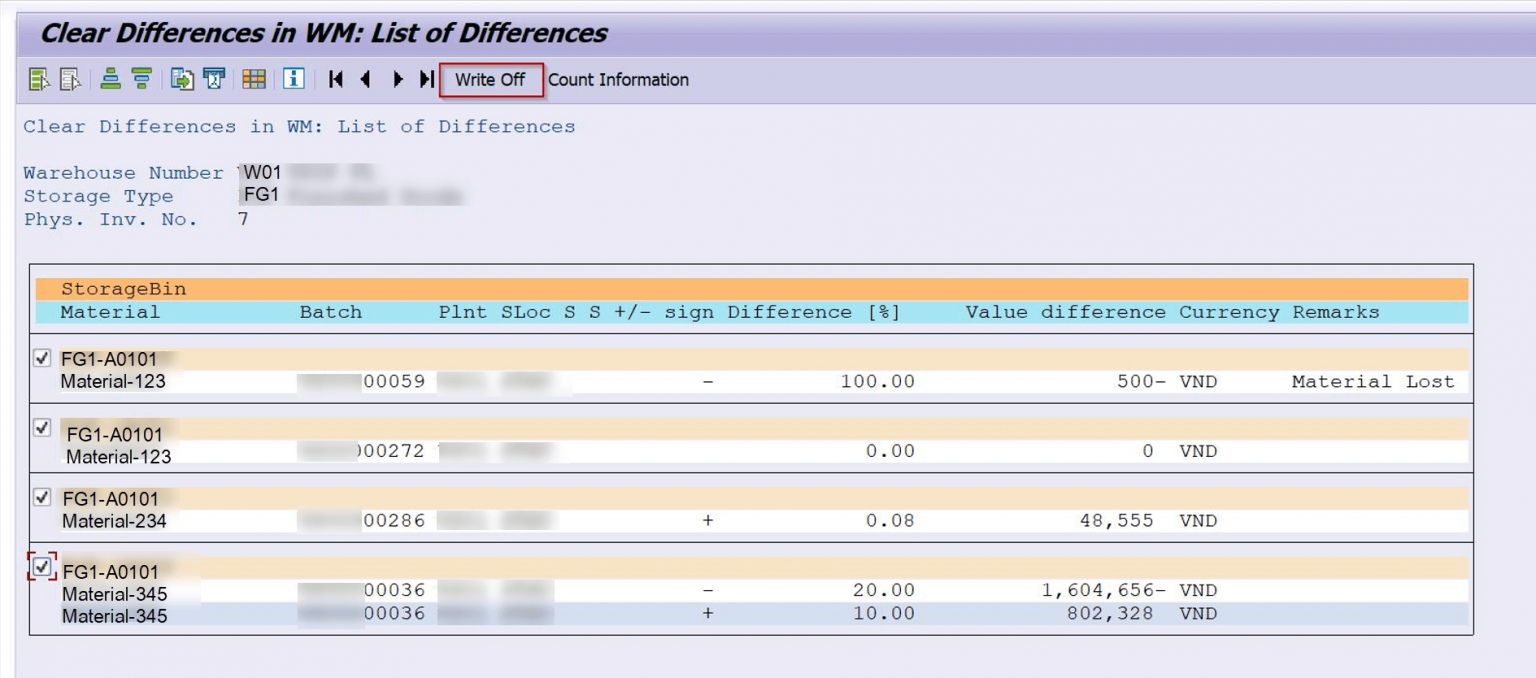The image size is (1536, 678).
Task: Go to the next page
Action: 397,80
